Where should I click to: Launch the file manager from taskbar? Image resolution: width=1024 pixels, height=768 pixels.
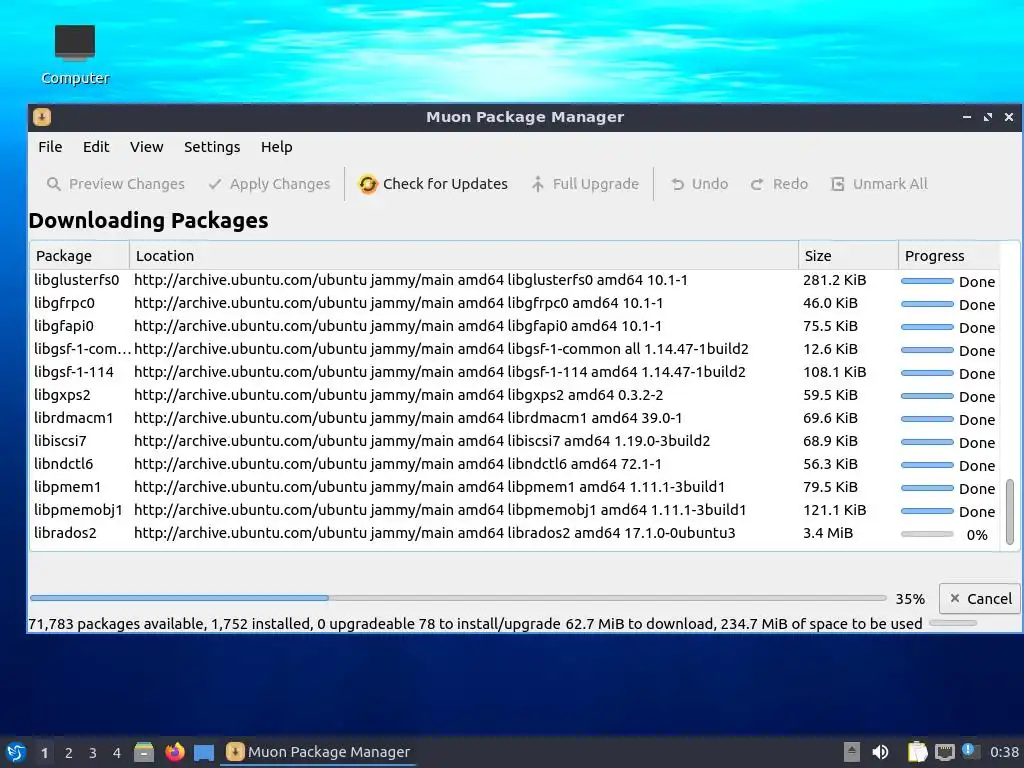pos(144,752)
